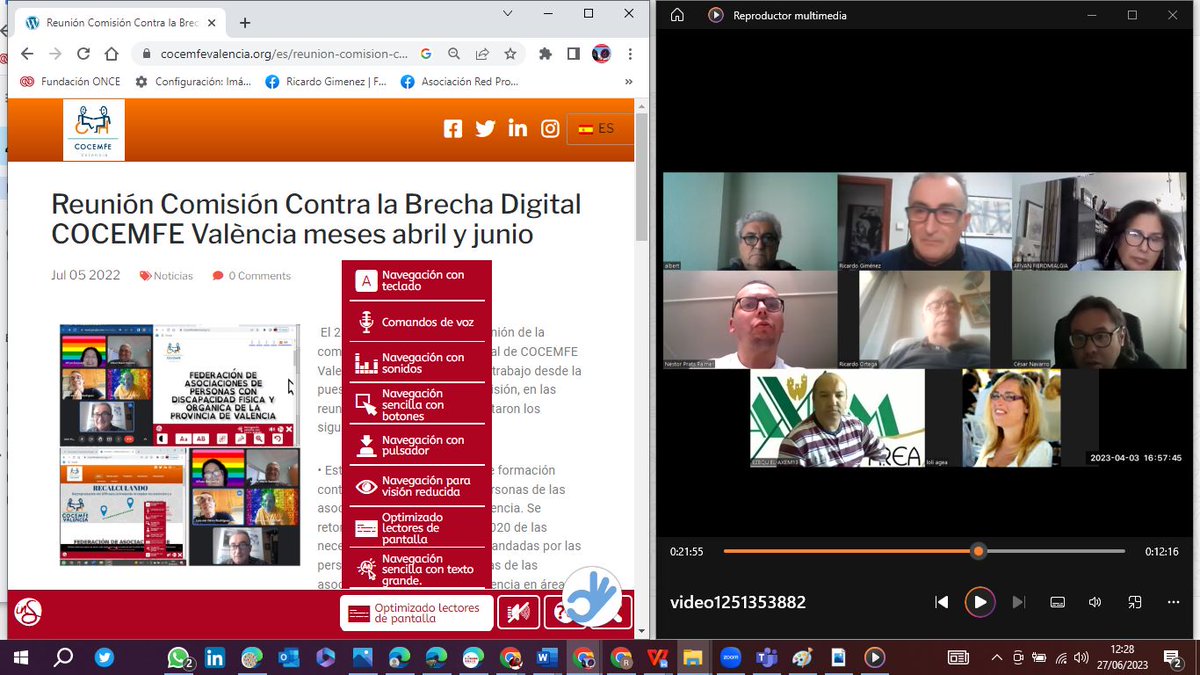Select Navegación con teclado option
The image size is (1200, 675).
[417, 281]
